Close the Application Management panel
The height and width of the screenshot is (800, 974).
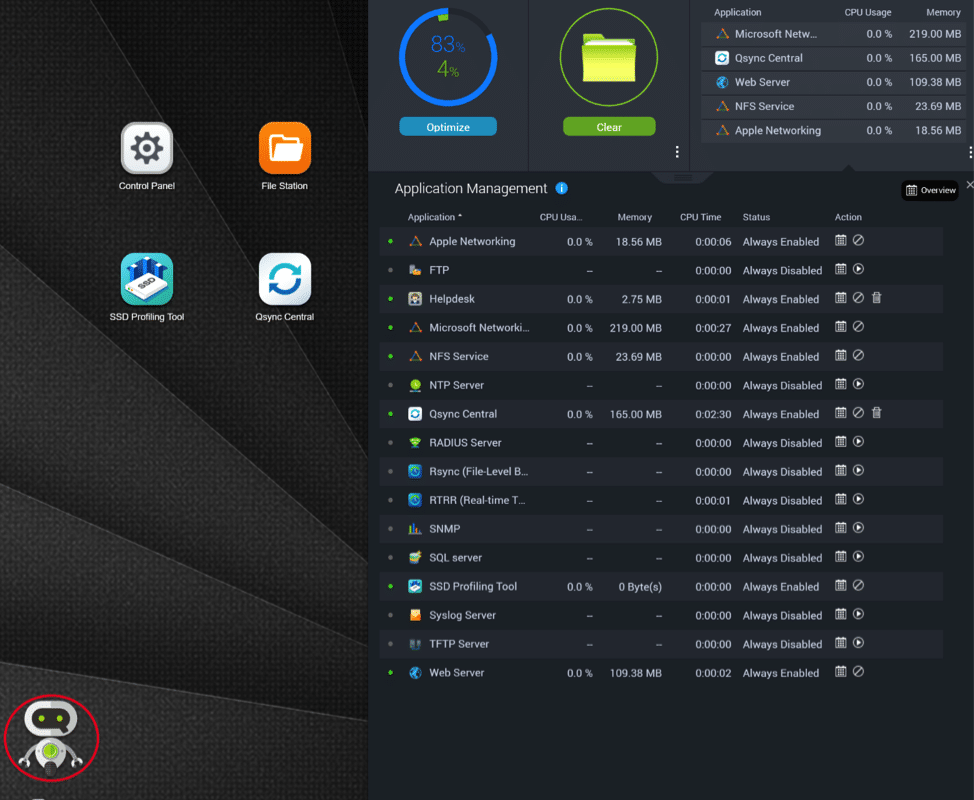(x=969, y=184)
